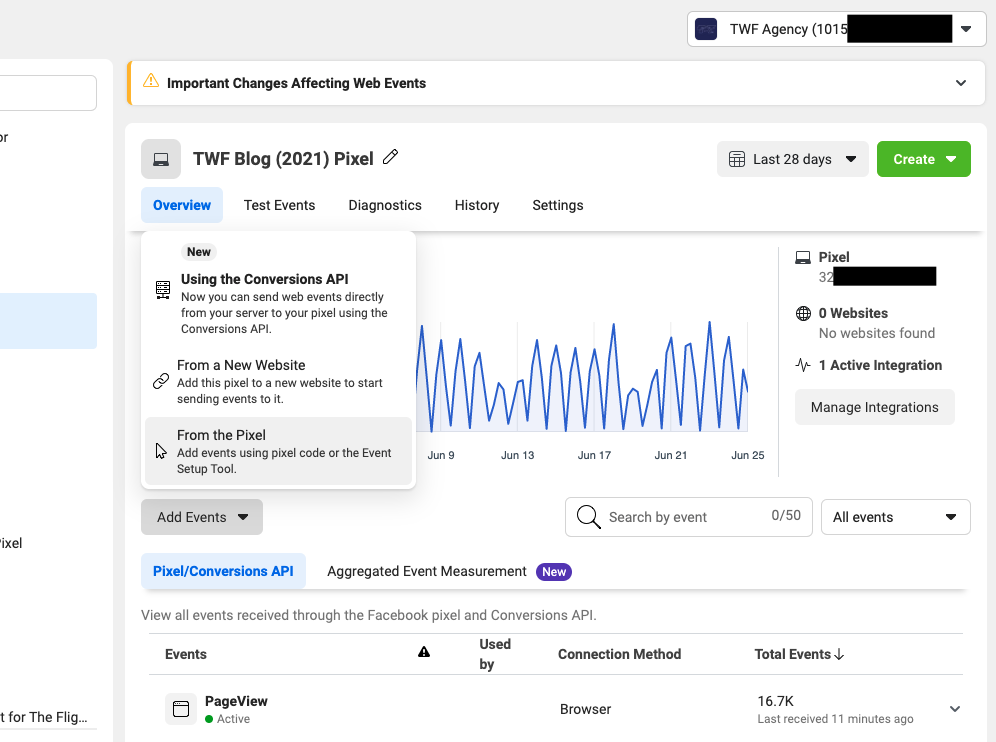Switch to the Test Events tab
The width and height of the screenshot is (996, 742).
click(279, 205)
